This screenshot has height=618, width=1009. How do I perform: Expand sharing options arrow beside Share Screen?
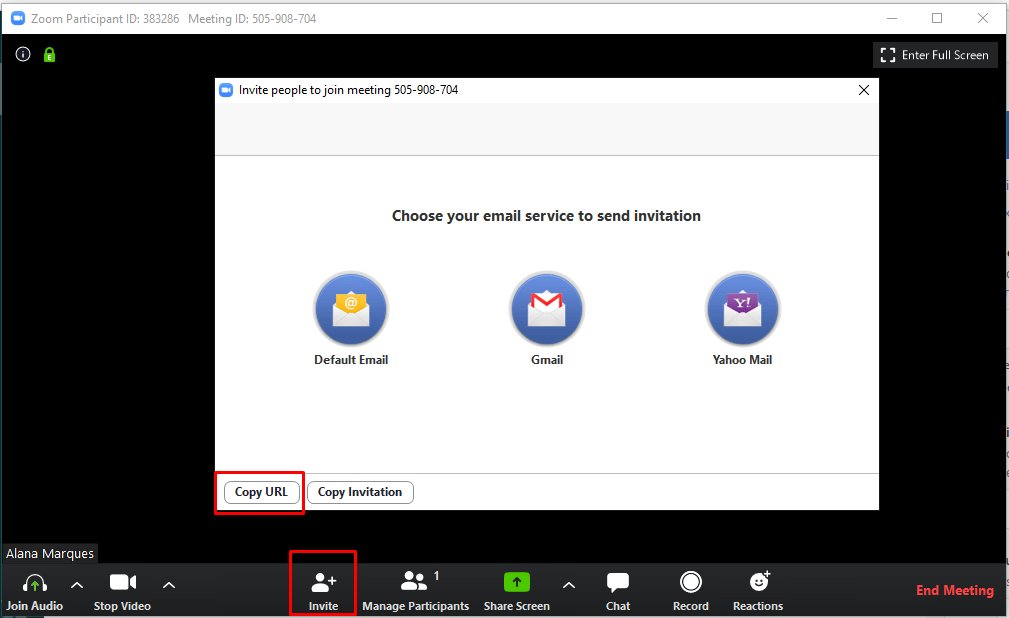[569, 585]
